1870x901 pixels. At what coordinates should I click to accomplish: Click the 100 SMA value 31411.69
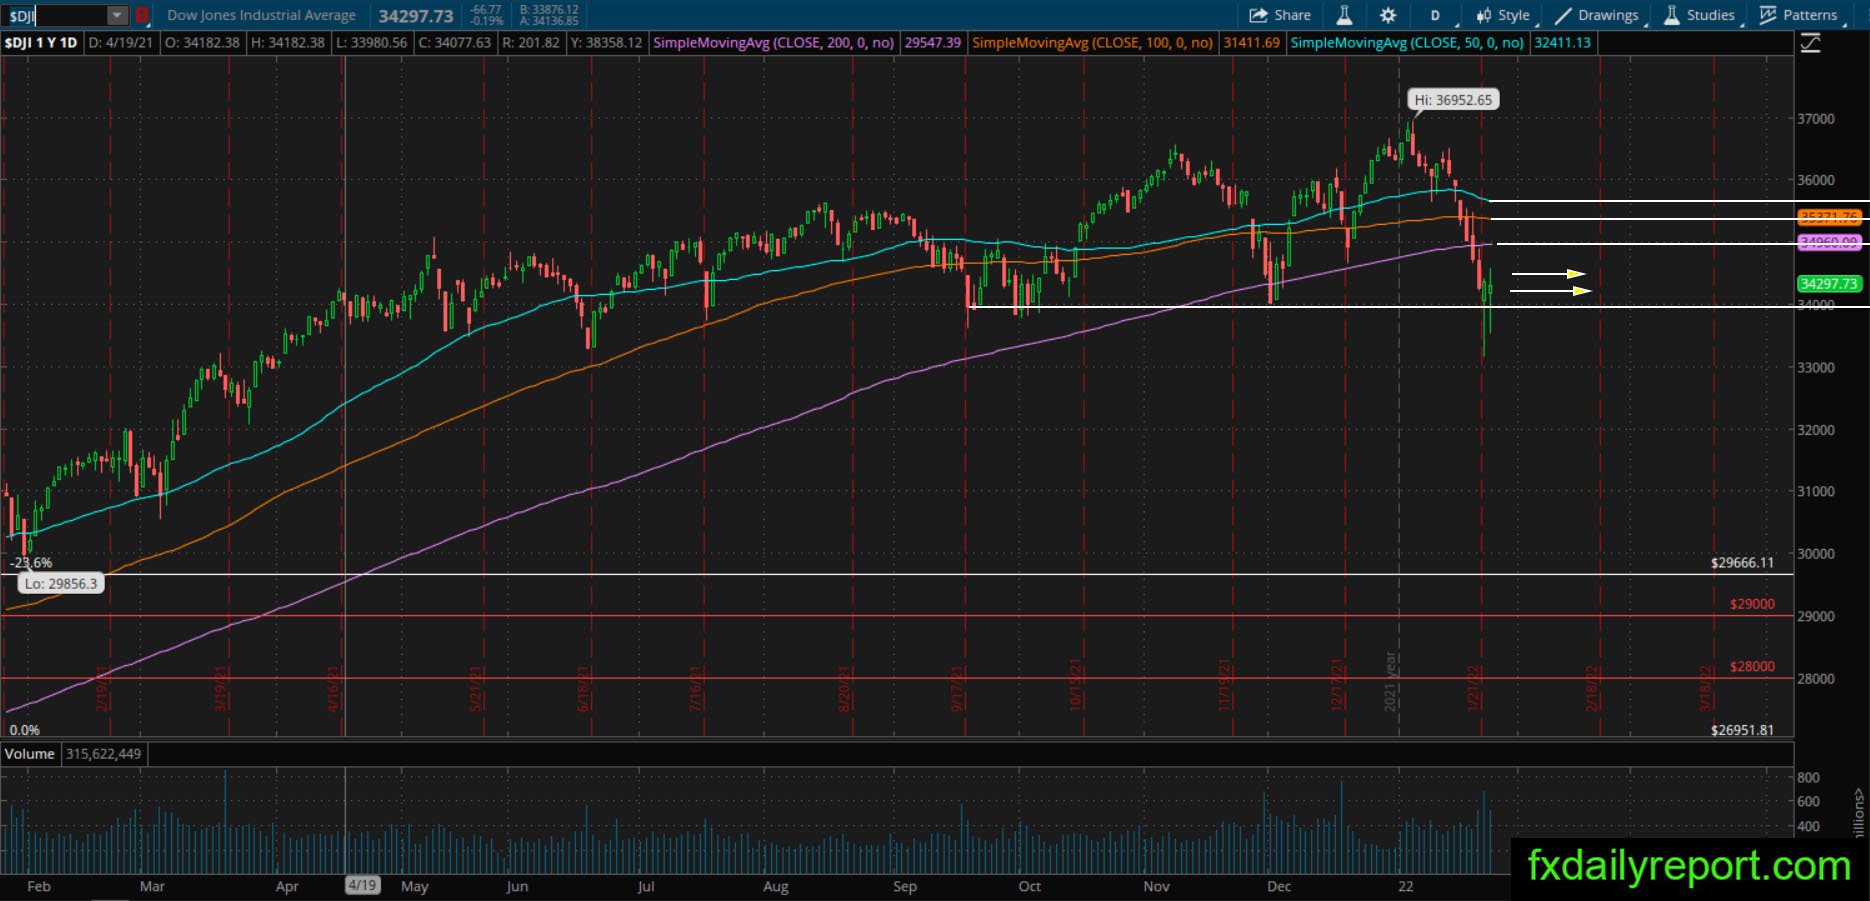point(1251,43)
